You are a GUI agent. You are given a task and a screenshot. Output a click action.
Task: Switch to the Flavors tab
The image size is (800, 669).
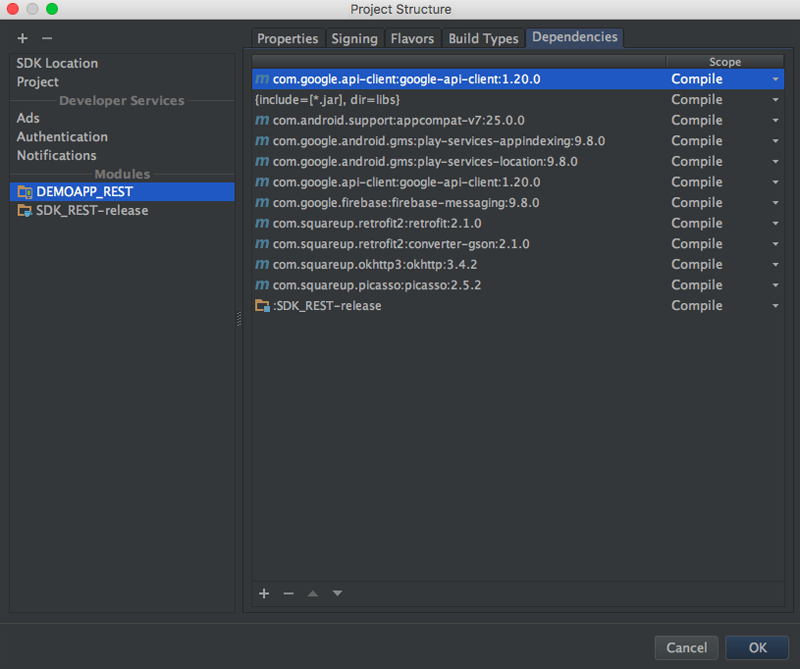412,38
